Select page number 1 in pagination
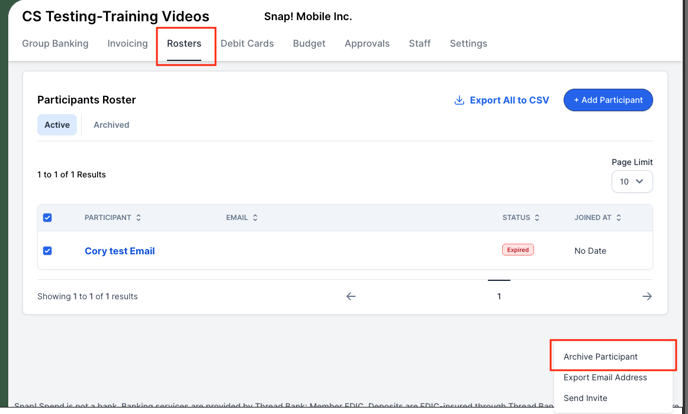 click(499, 296)
